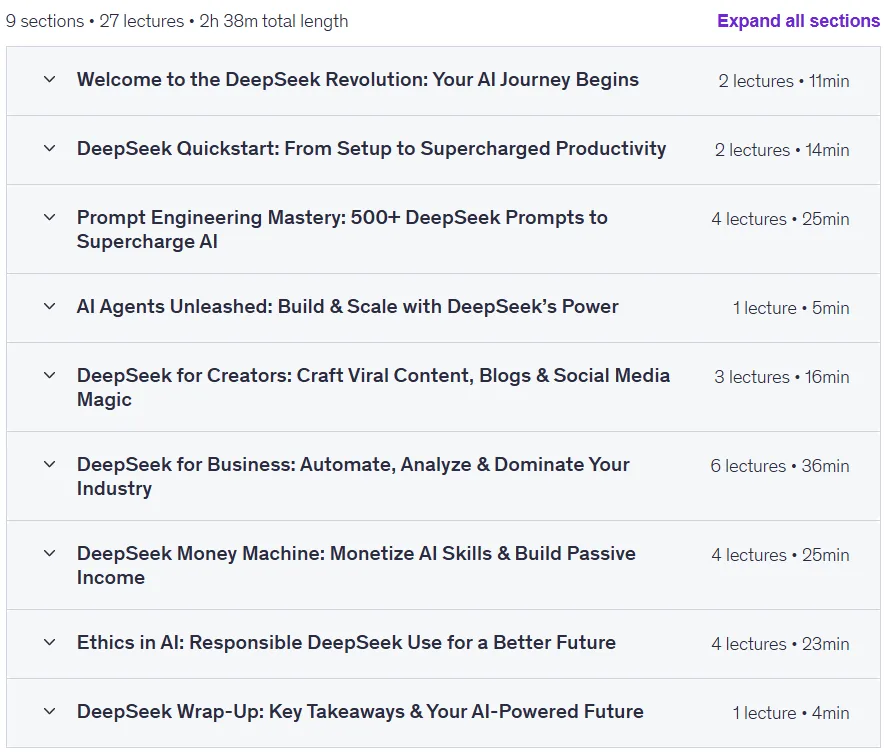Image resolution: width=887 pixels, height=754 pixels.
Task: Expand chevron beside DeepSeek for Creators
Action: [x=50, y=375]
